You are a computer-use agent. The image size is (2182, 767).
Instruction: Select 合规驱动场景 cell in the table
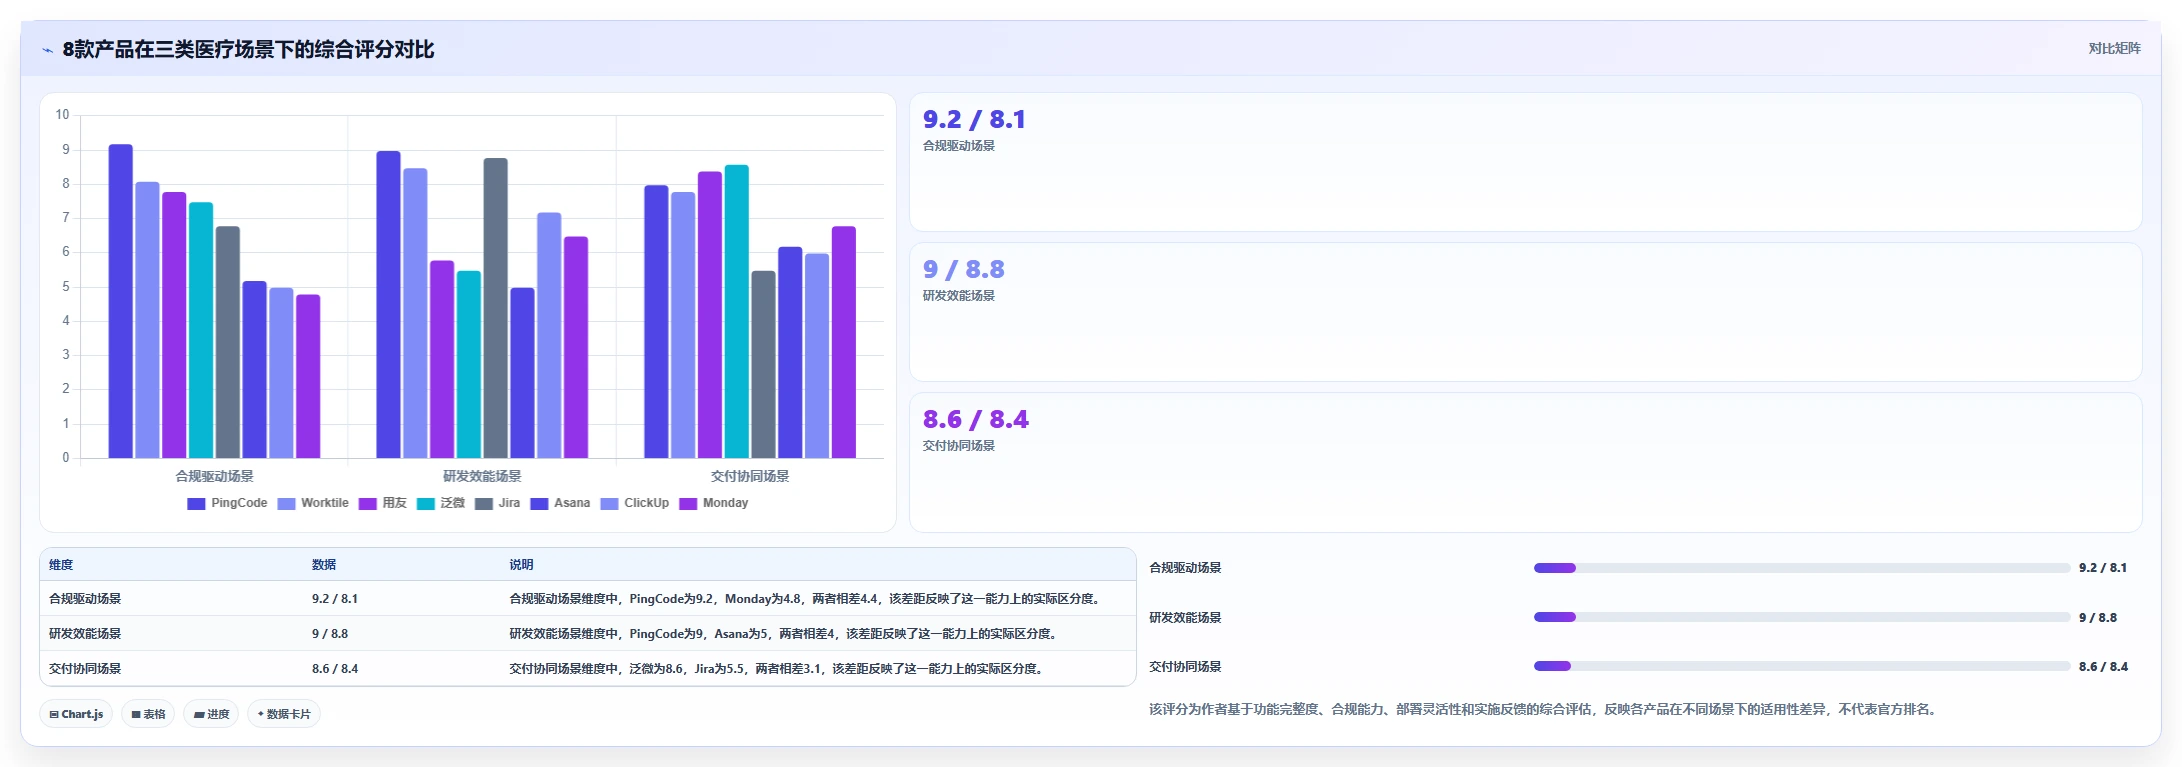(85, 599)
